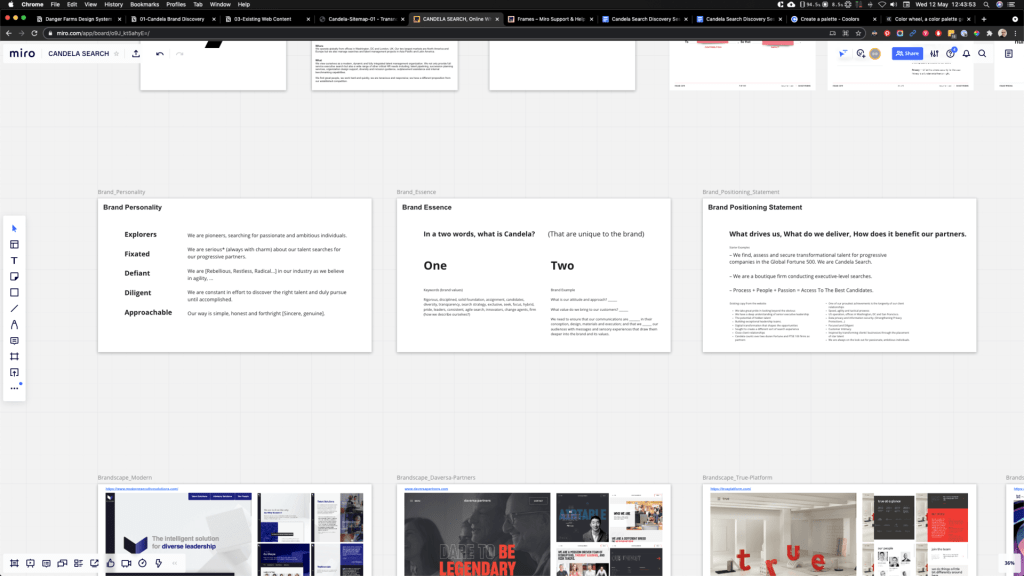Open the Bookmarks menu in menu bar
The width and height of the screenshot is (1024, 576).
click(144, 5)
